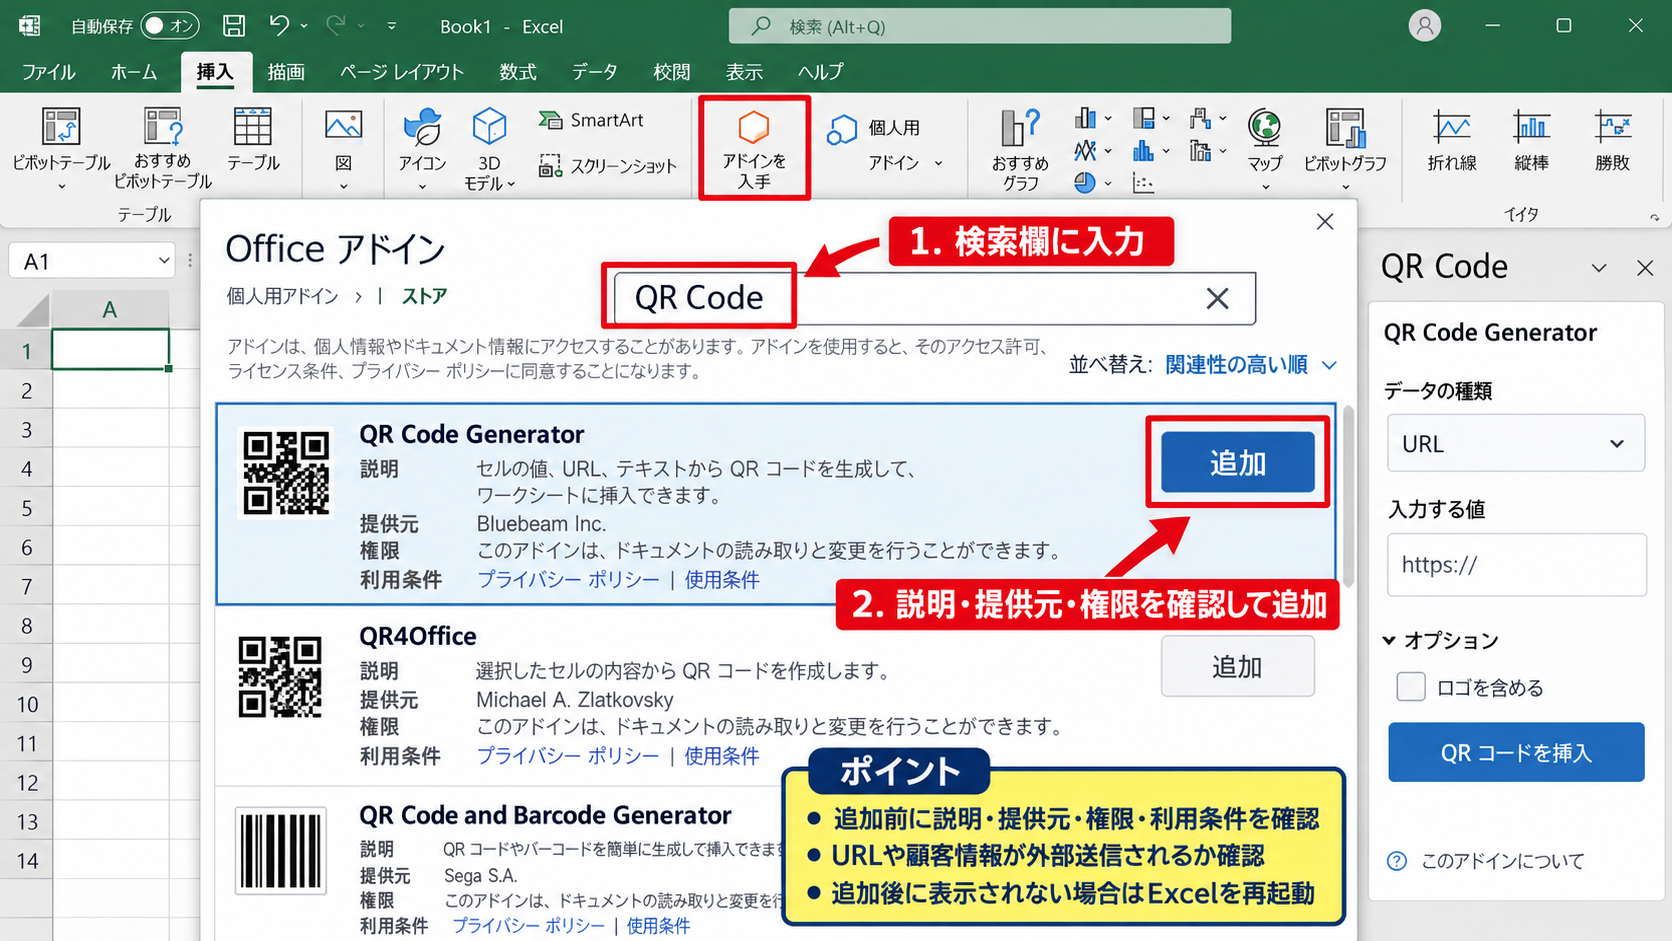Collapse the オプション section
This screenshot has height=941, width=1672.
click(1389, 640)
